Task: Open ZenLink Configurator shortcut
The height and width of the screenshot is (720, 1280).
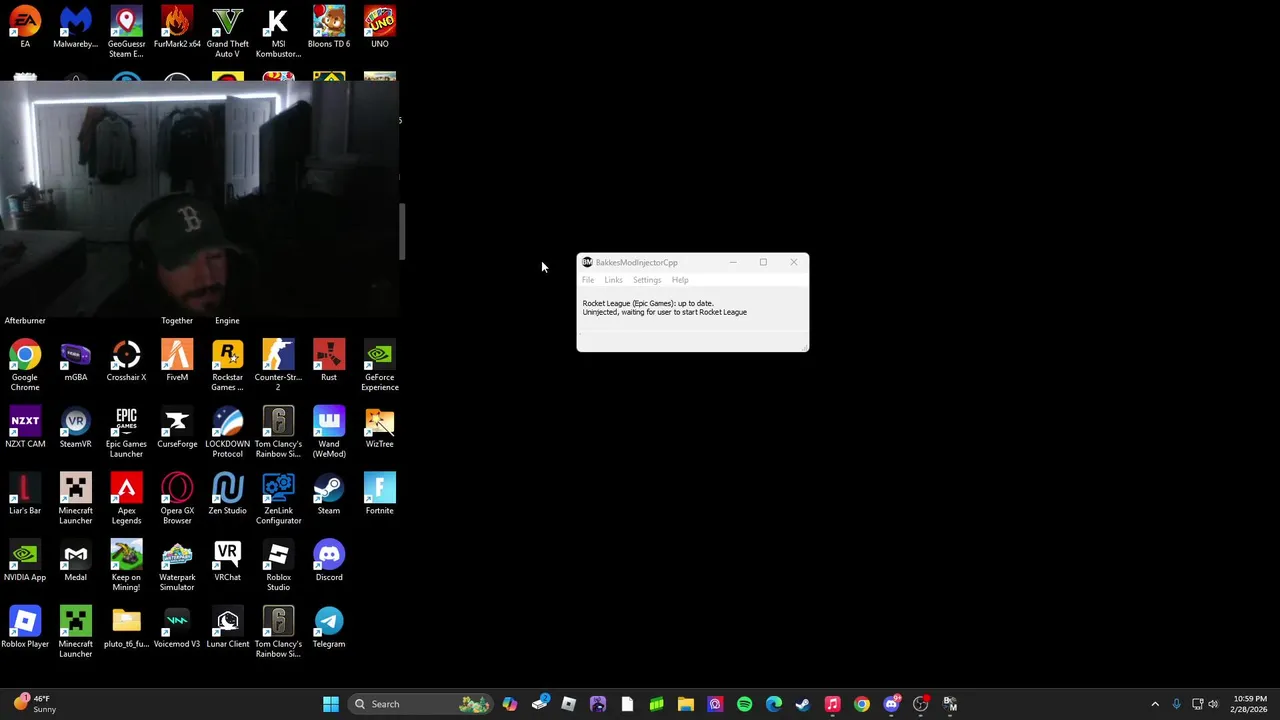Action: coord(278,499)
